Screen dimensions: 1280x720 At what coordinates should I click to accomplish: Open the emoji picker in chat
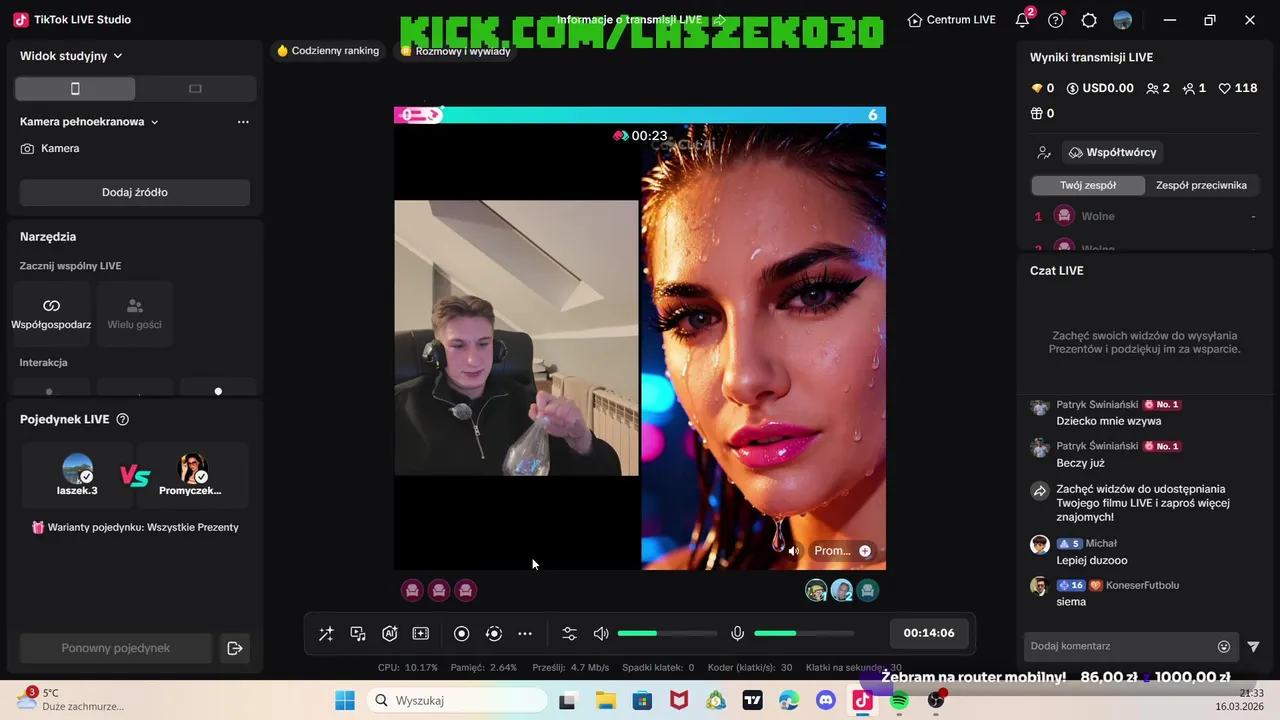coord(1224,647)
